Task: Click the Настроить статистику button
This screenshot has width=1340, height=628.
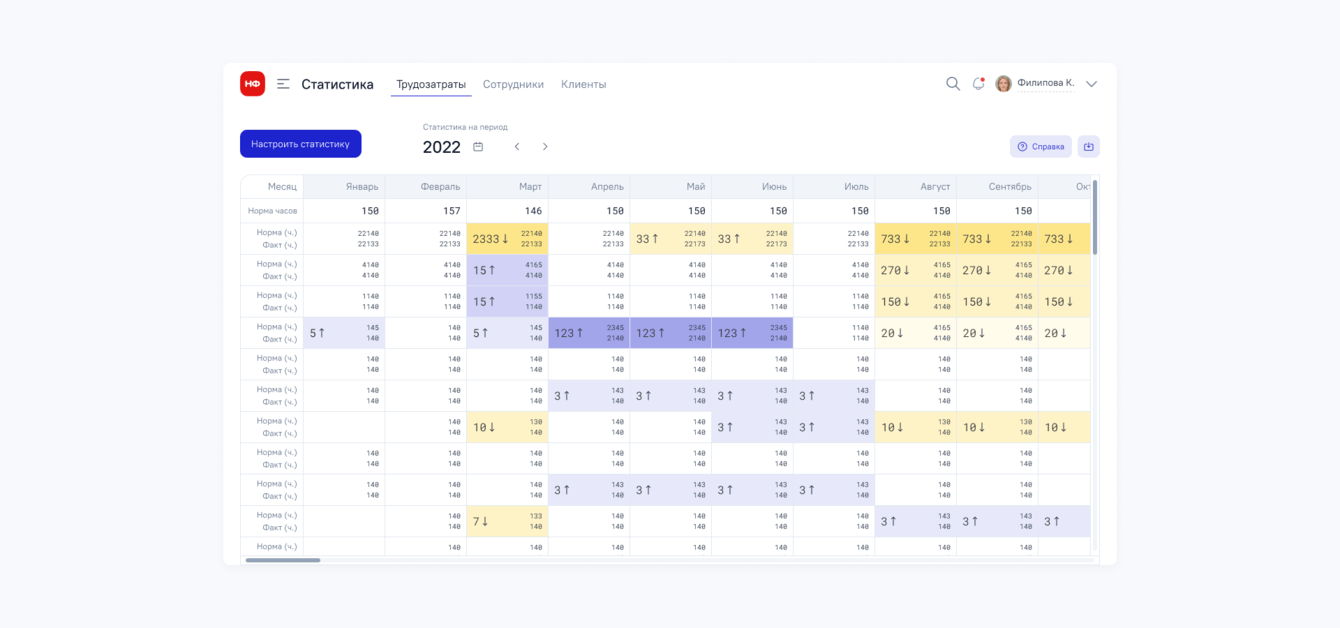Action: click(300, 144)
